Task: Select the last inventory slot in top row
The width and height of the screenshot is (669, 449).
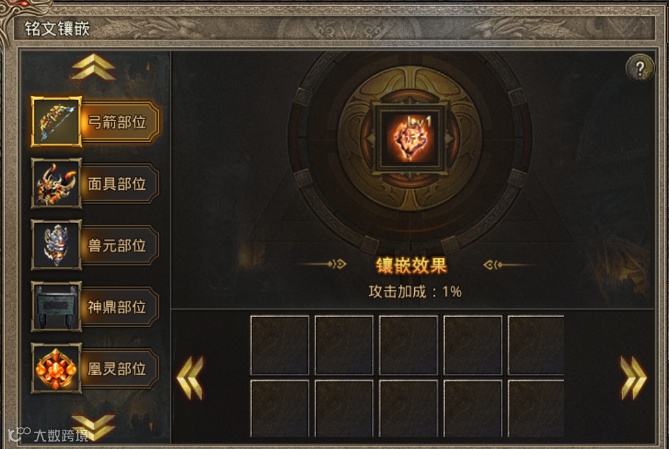Action: pyautogui.click(x=536, y=345)
